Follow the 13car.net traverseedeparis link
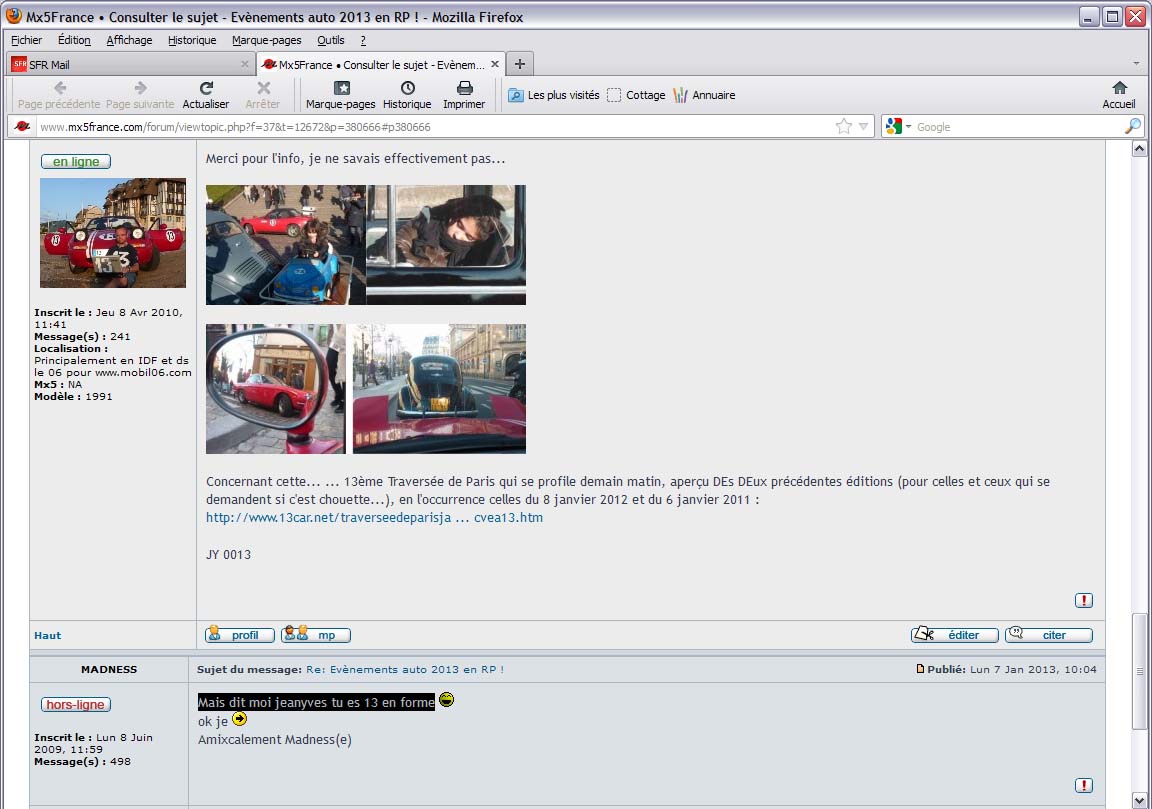 374,517
